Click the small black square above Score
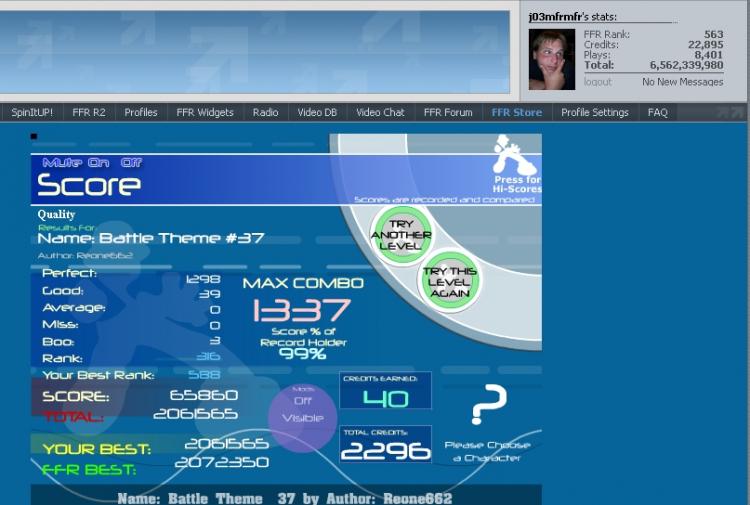 tap(33, 136)
